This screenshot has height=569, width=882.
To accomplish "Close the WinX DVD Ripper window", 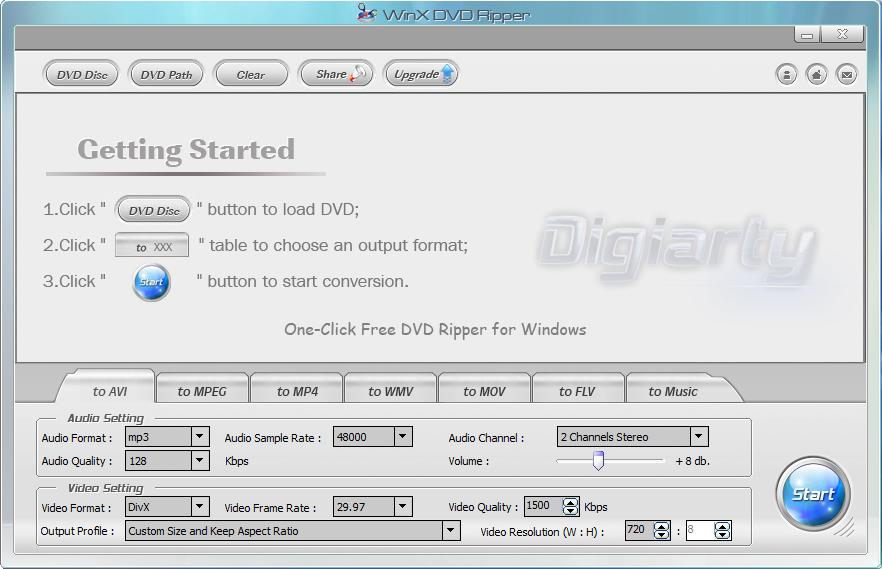I will click(x=842, y=34).
